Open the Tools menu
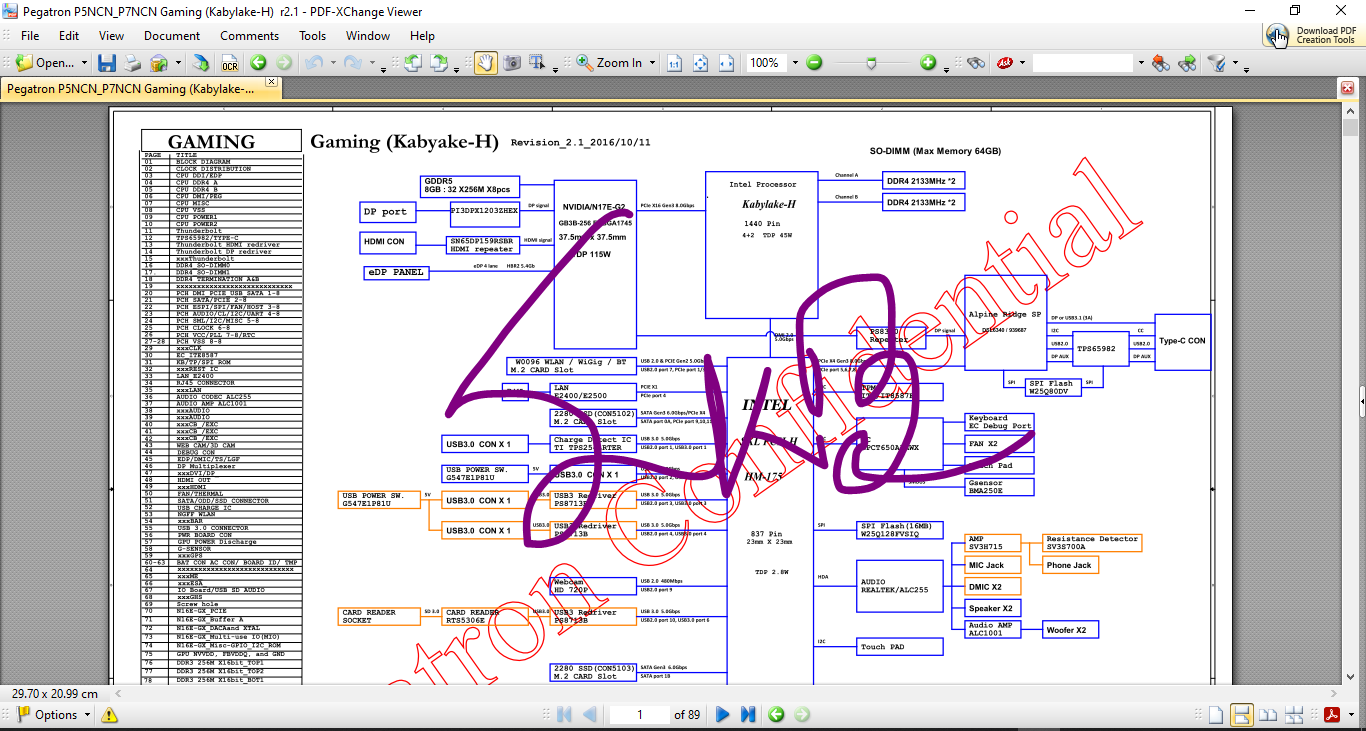 point(313,35)
